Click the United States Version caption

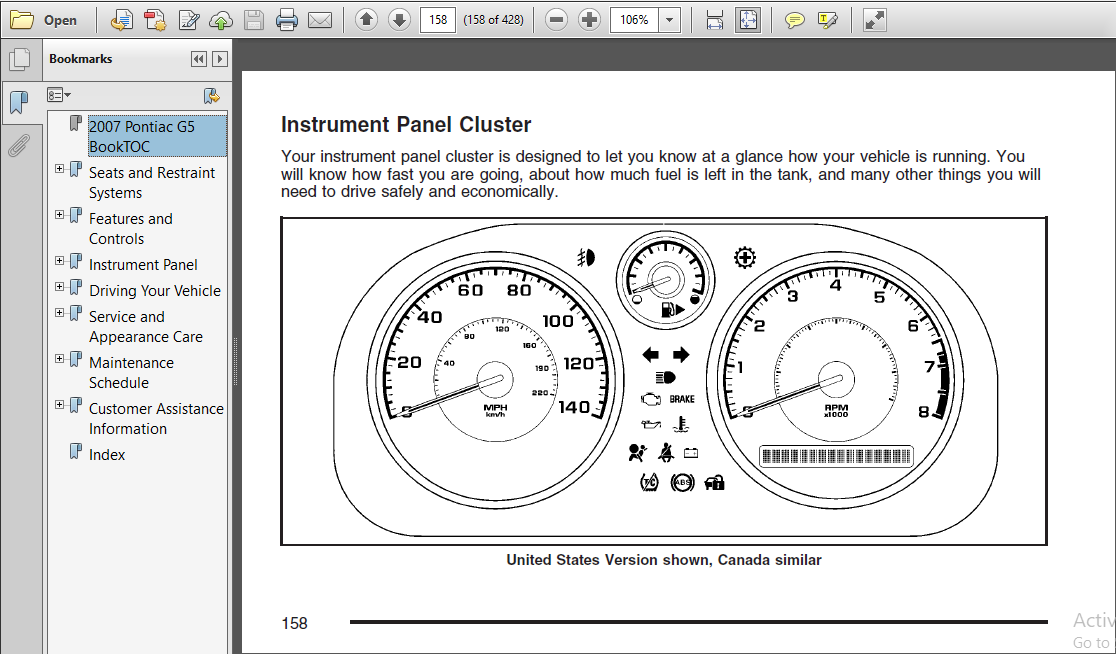pyautogui.click(x=663, y=560)
